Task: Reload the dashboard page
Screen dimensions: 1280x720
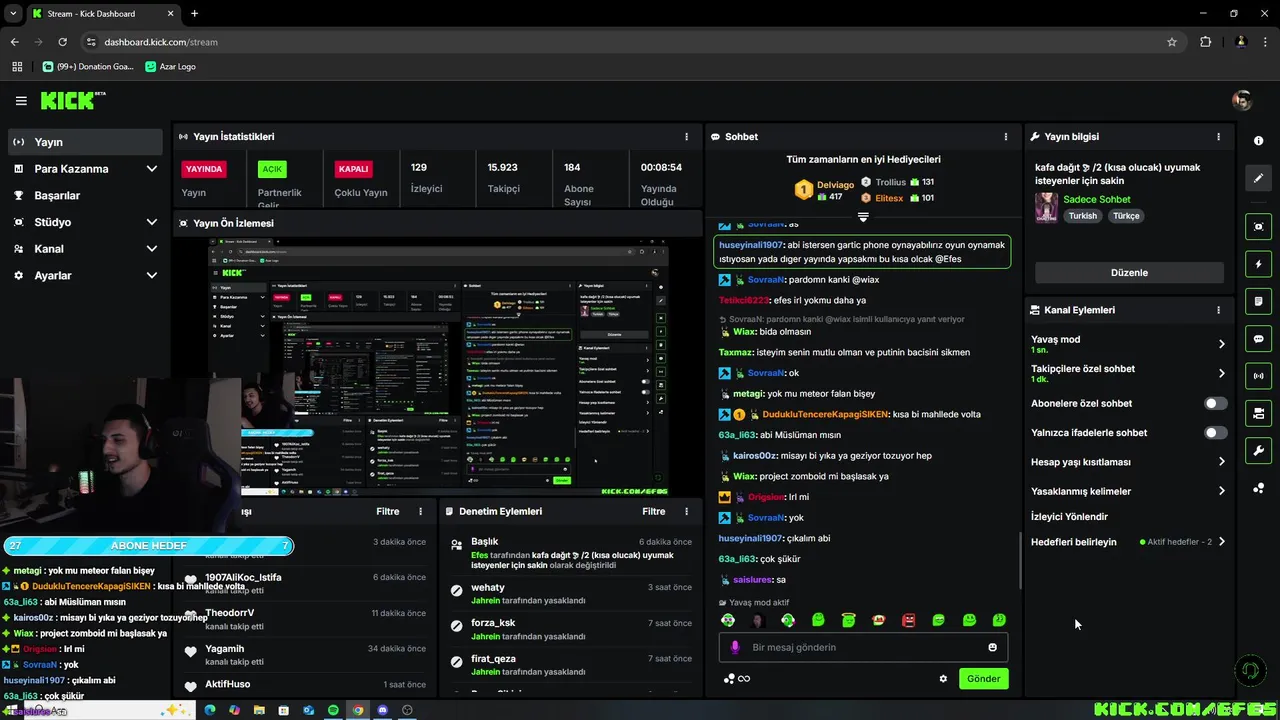Action: (62, 42)
